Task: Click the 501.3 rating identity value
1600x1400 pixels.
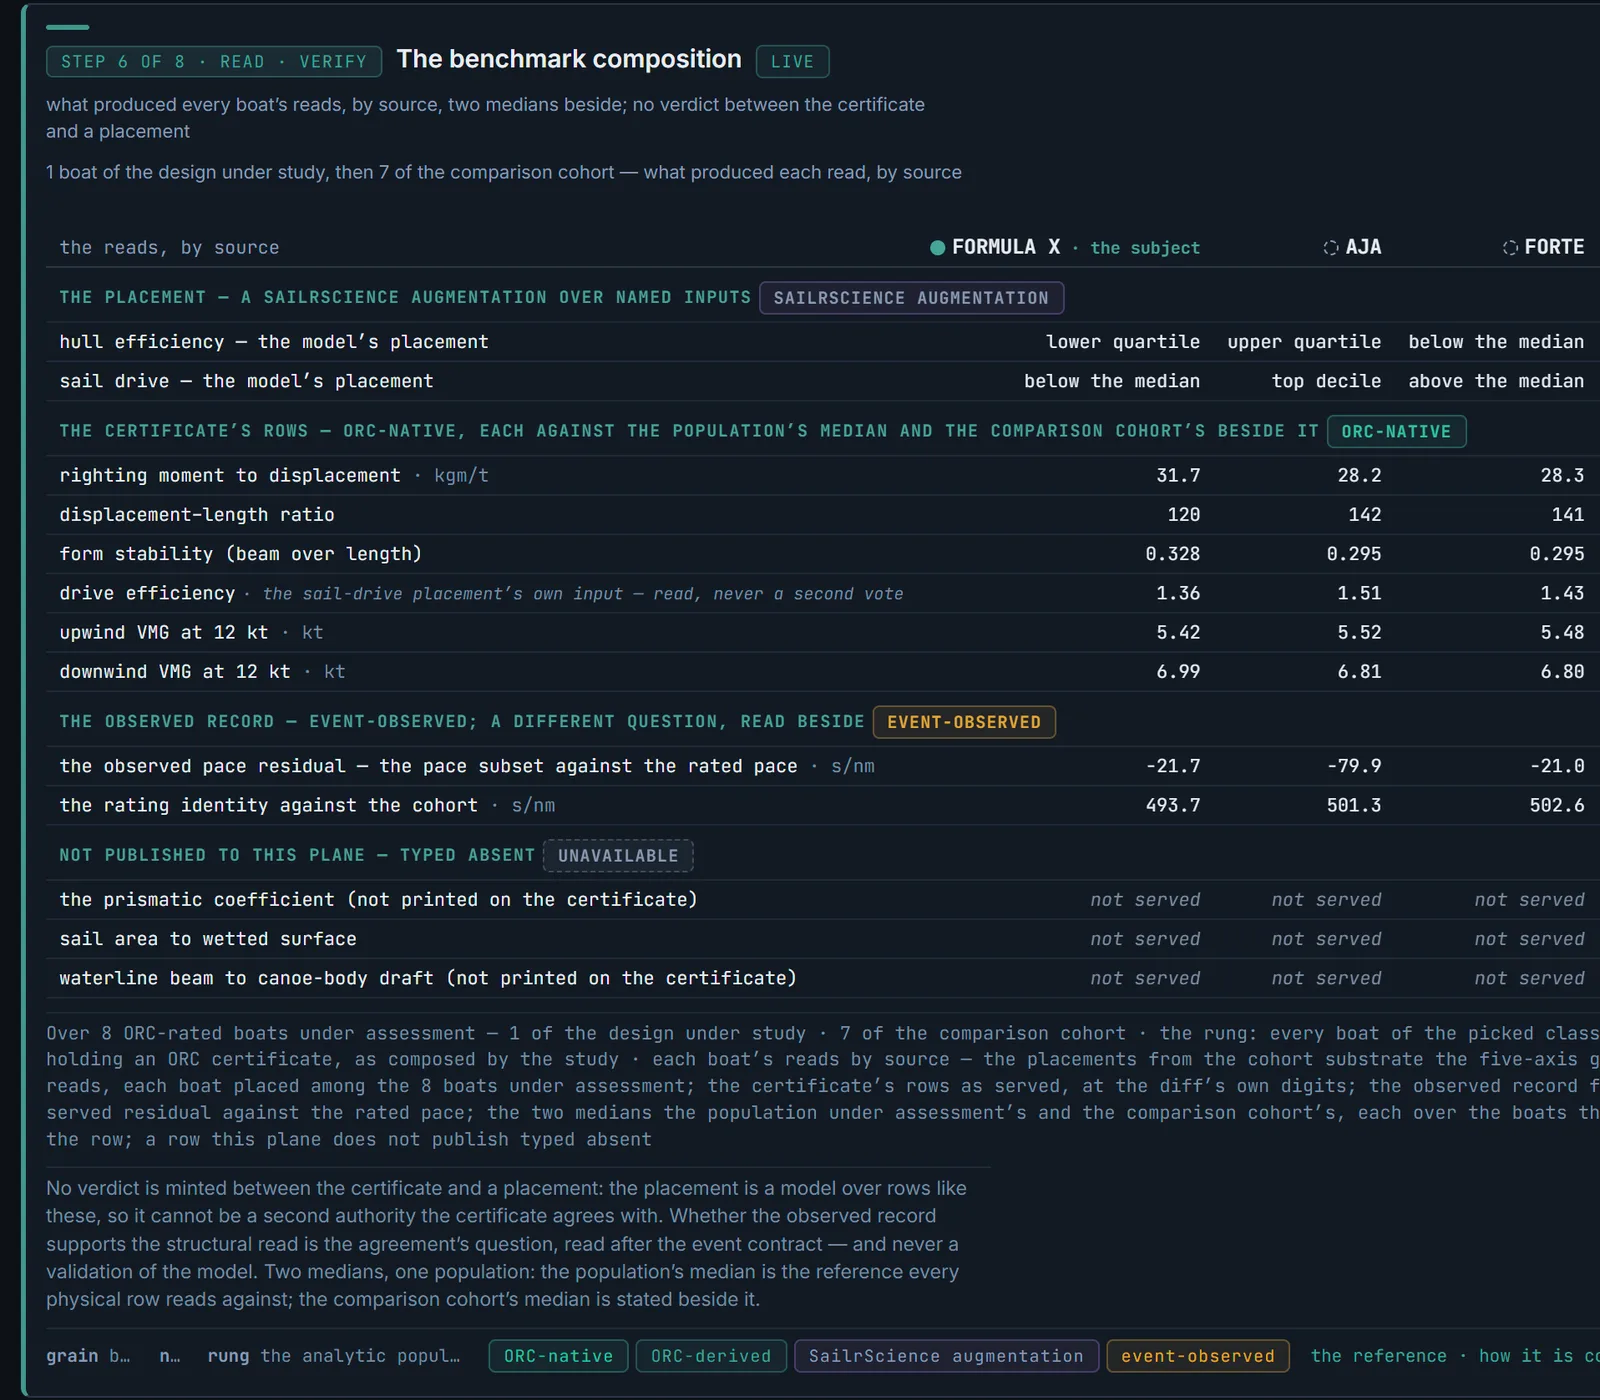Action: [x=1354, y=806]
